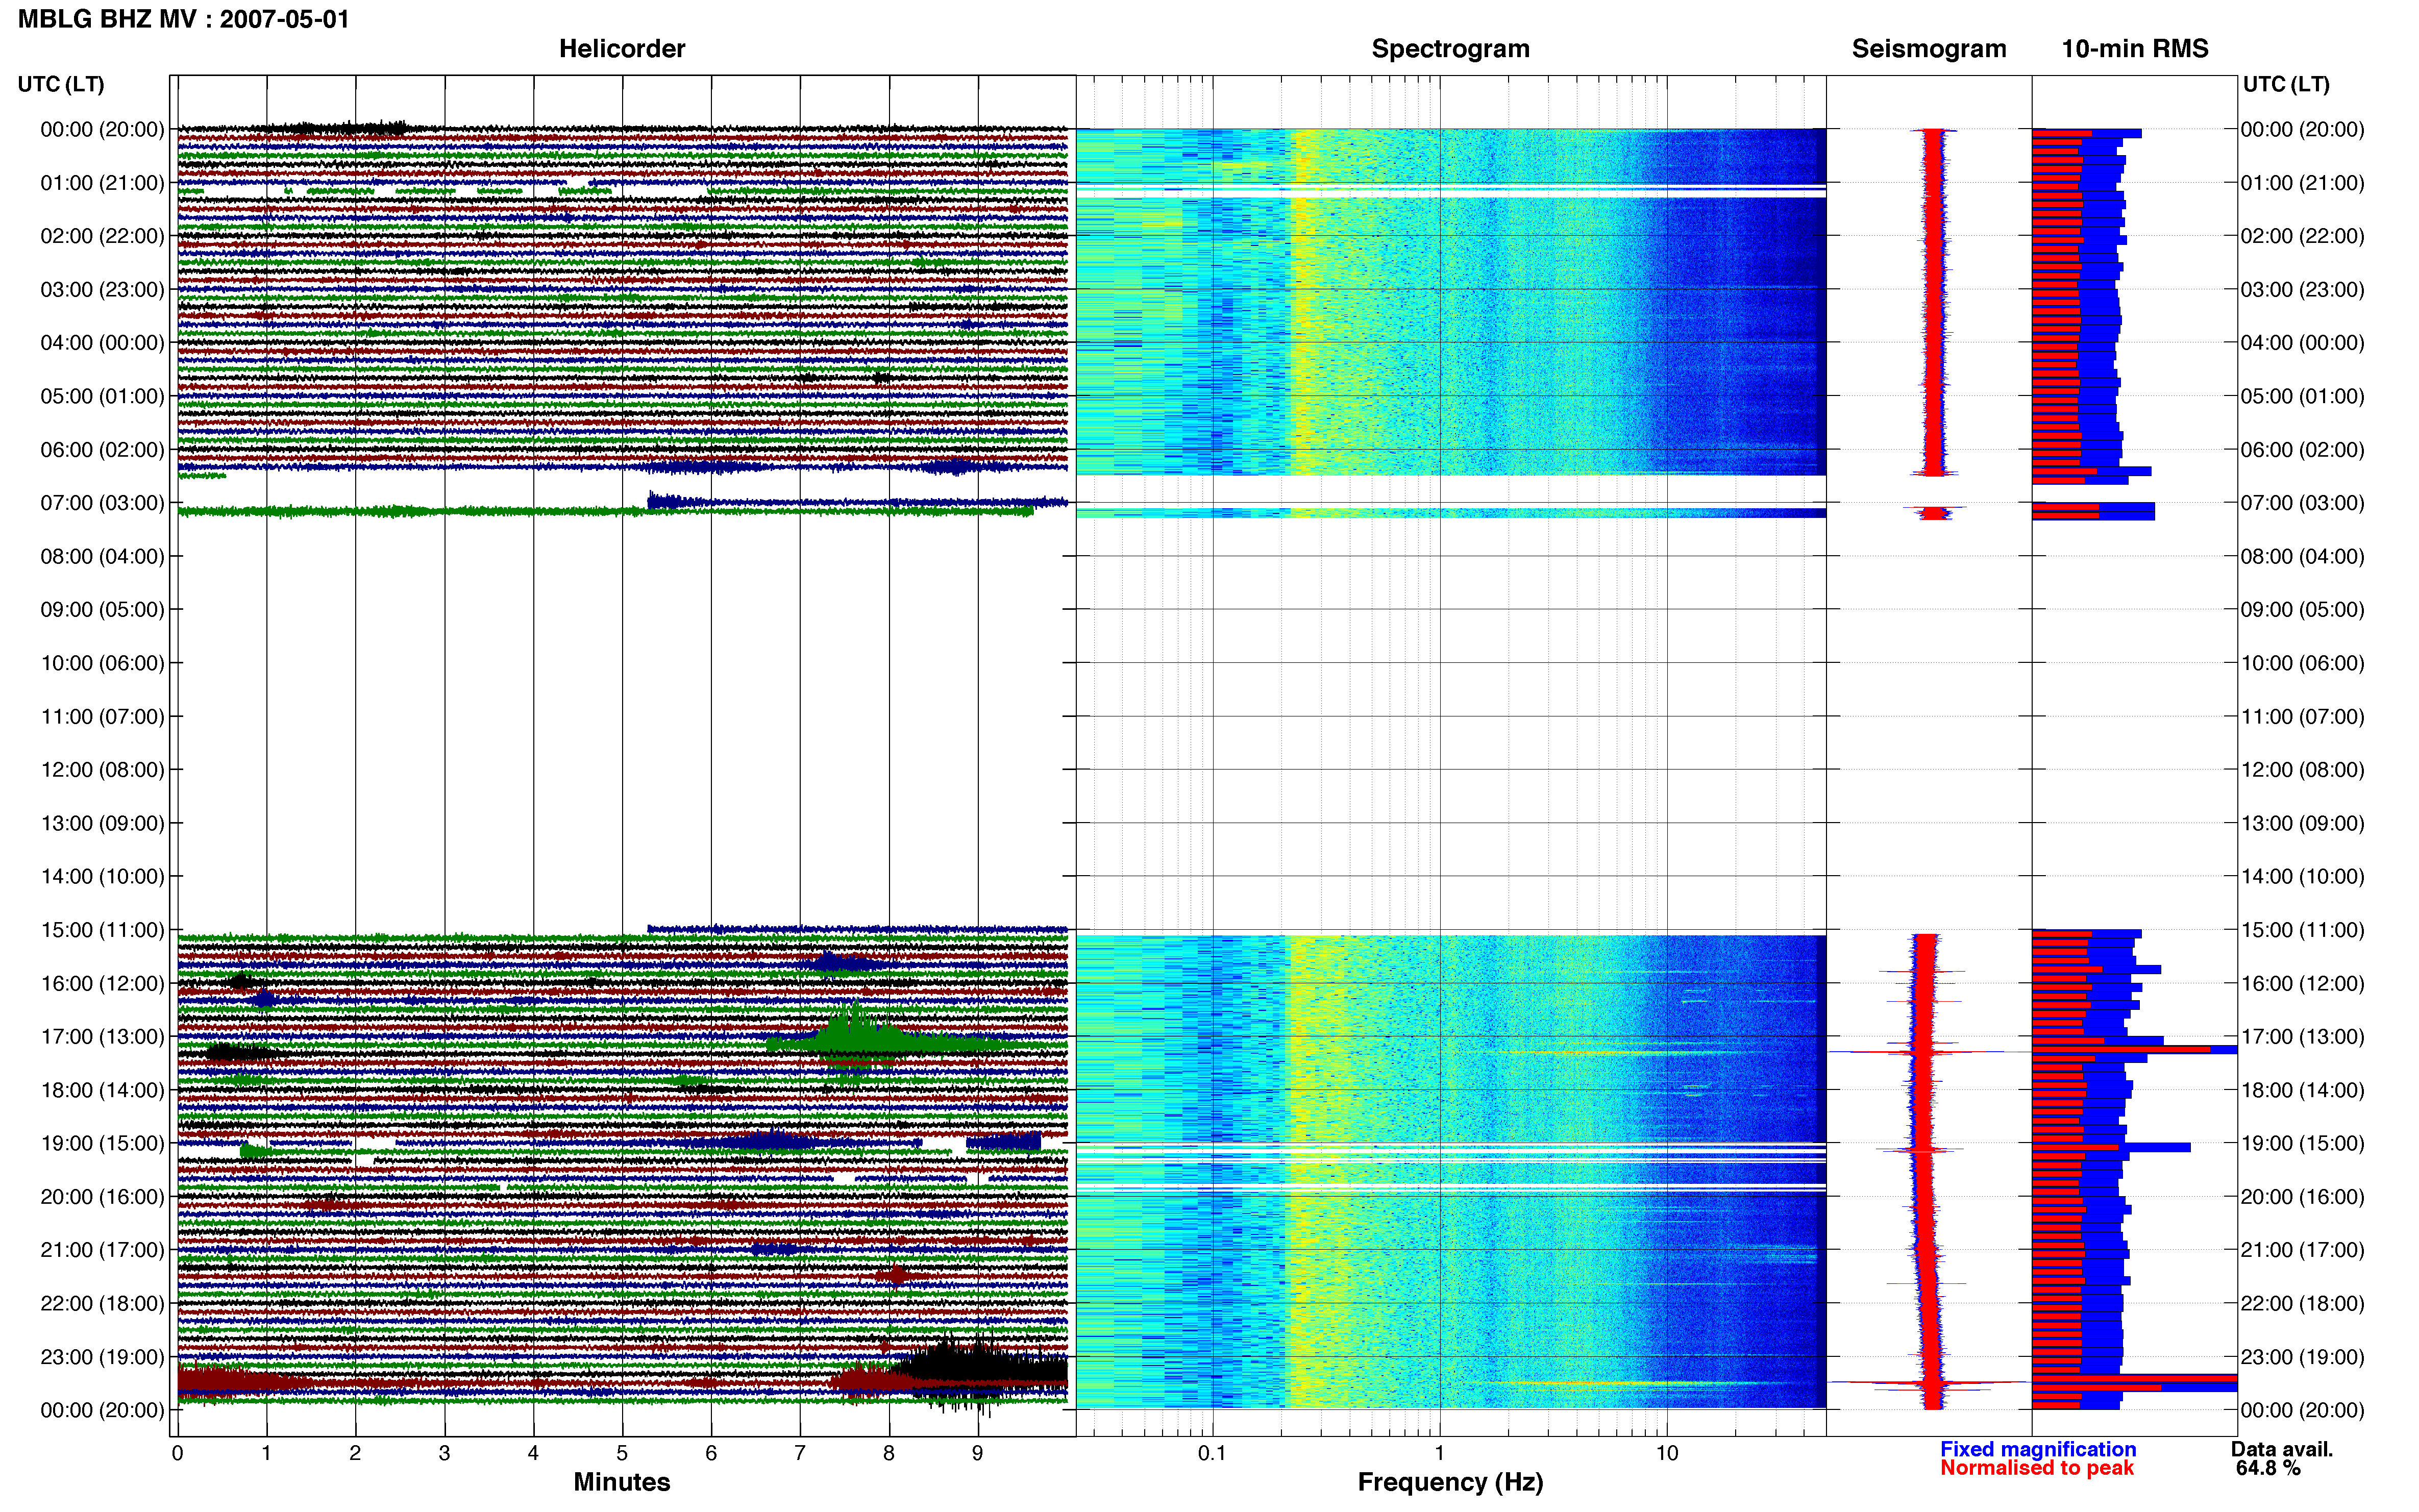Click the left time label '06:00 (02:00)'

102,450
